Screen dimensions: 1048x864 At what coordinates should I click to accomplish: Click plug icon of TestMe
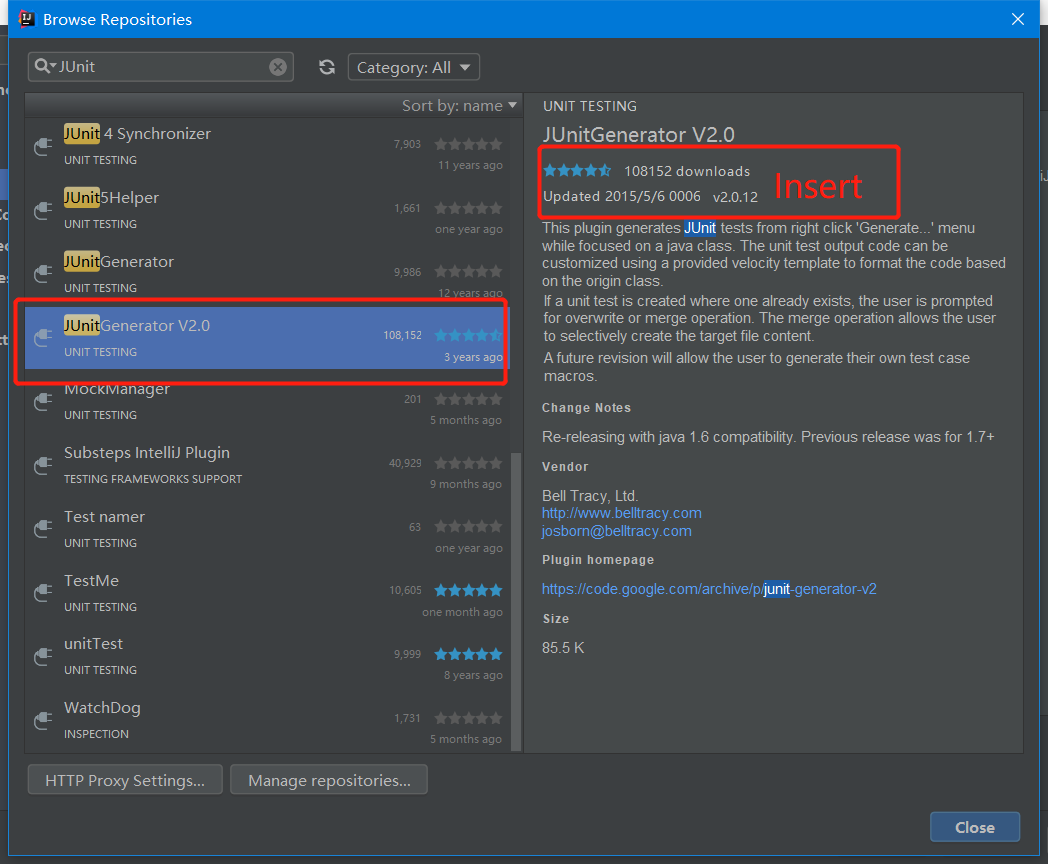[43, 593]
